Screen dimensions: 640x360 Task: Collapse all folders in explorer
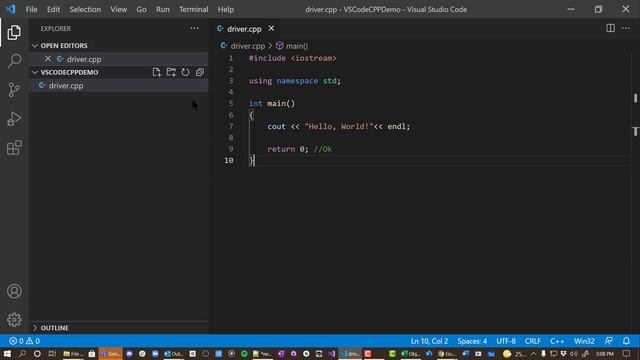coord(200,72)
